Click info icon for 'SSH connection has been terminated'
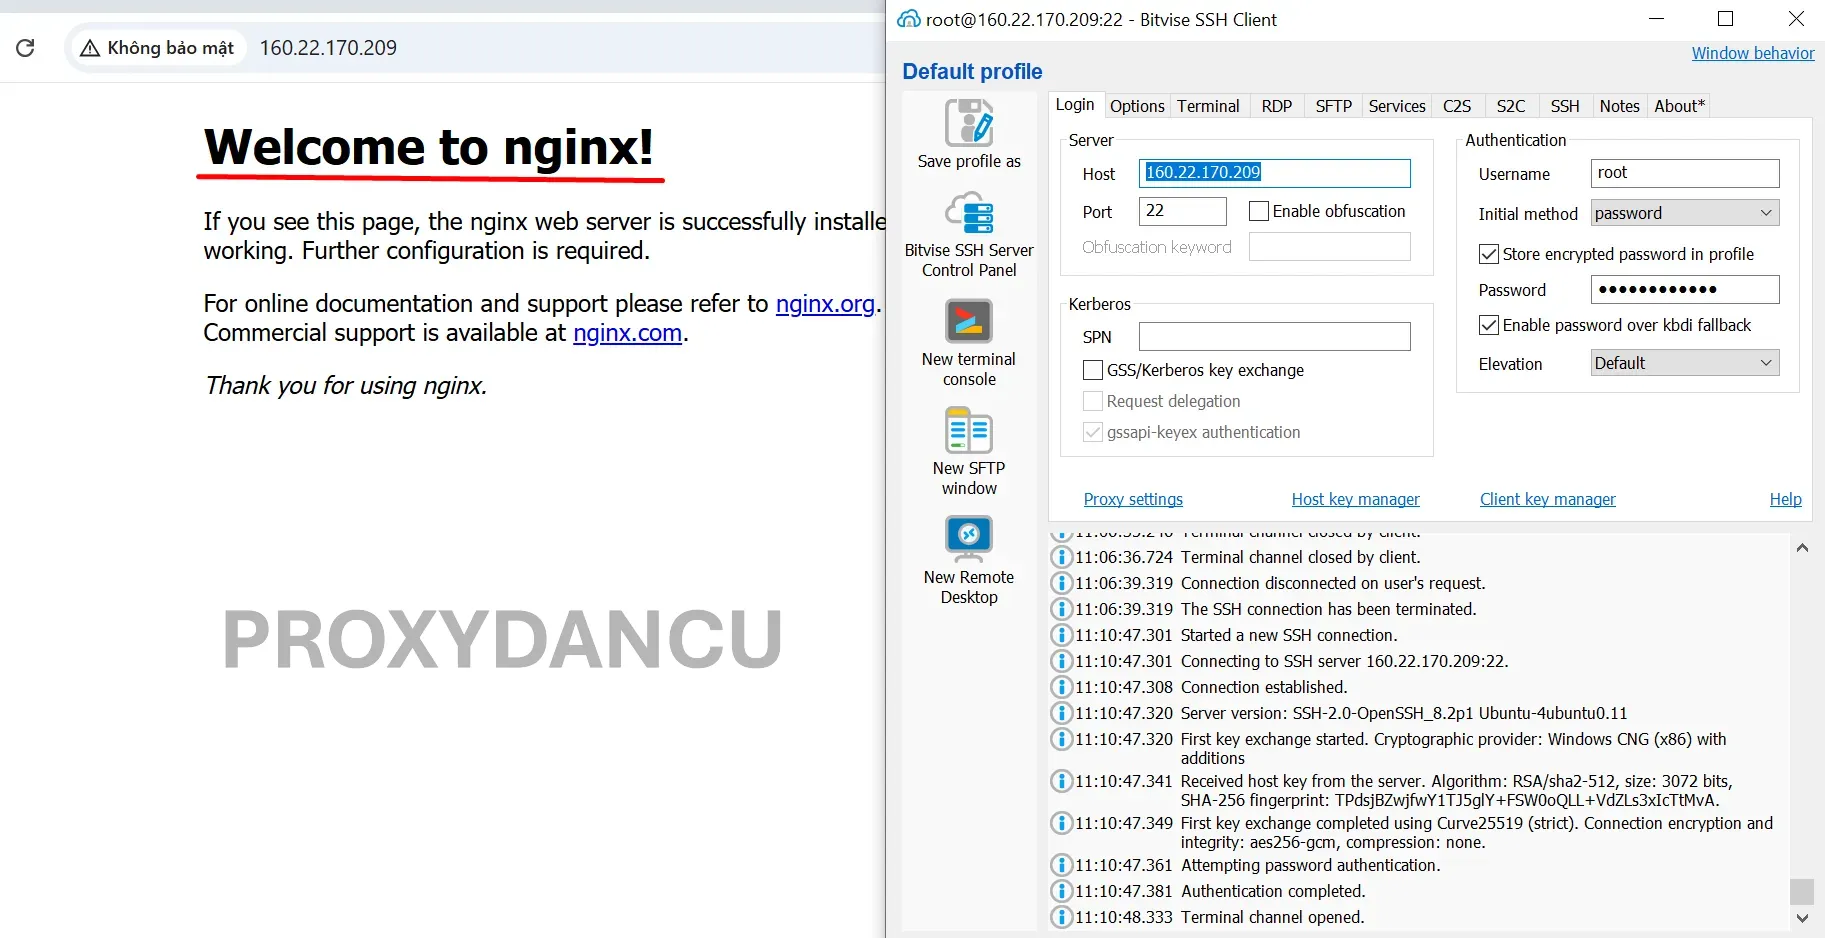 [x=1062, y=609]
